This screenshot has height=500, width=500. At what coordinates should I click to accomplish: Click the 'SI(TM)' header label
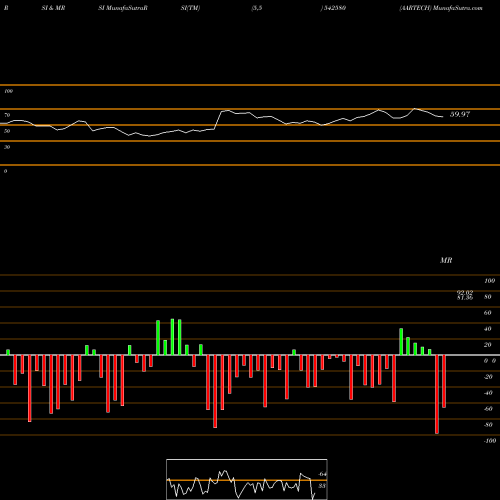(190, 8)
